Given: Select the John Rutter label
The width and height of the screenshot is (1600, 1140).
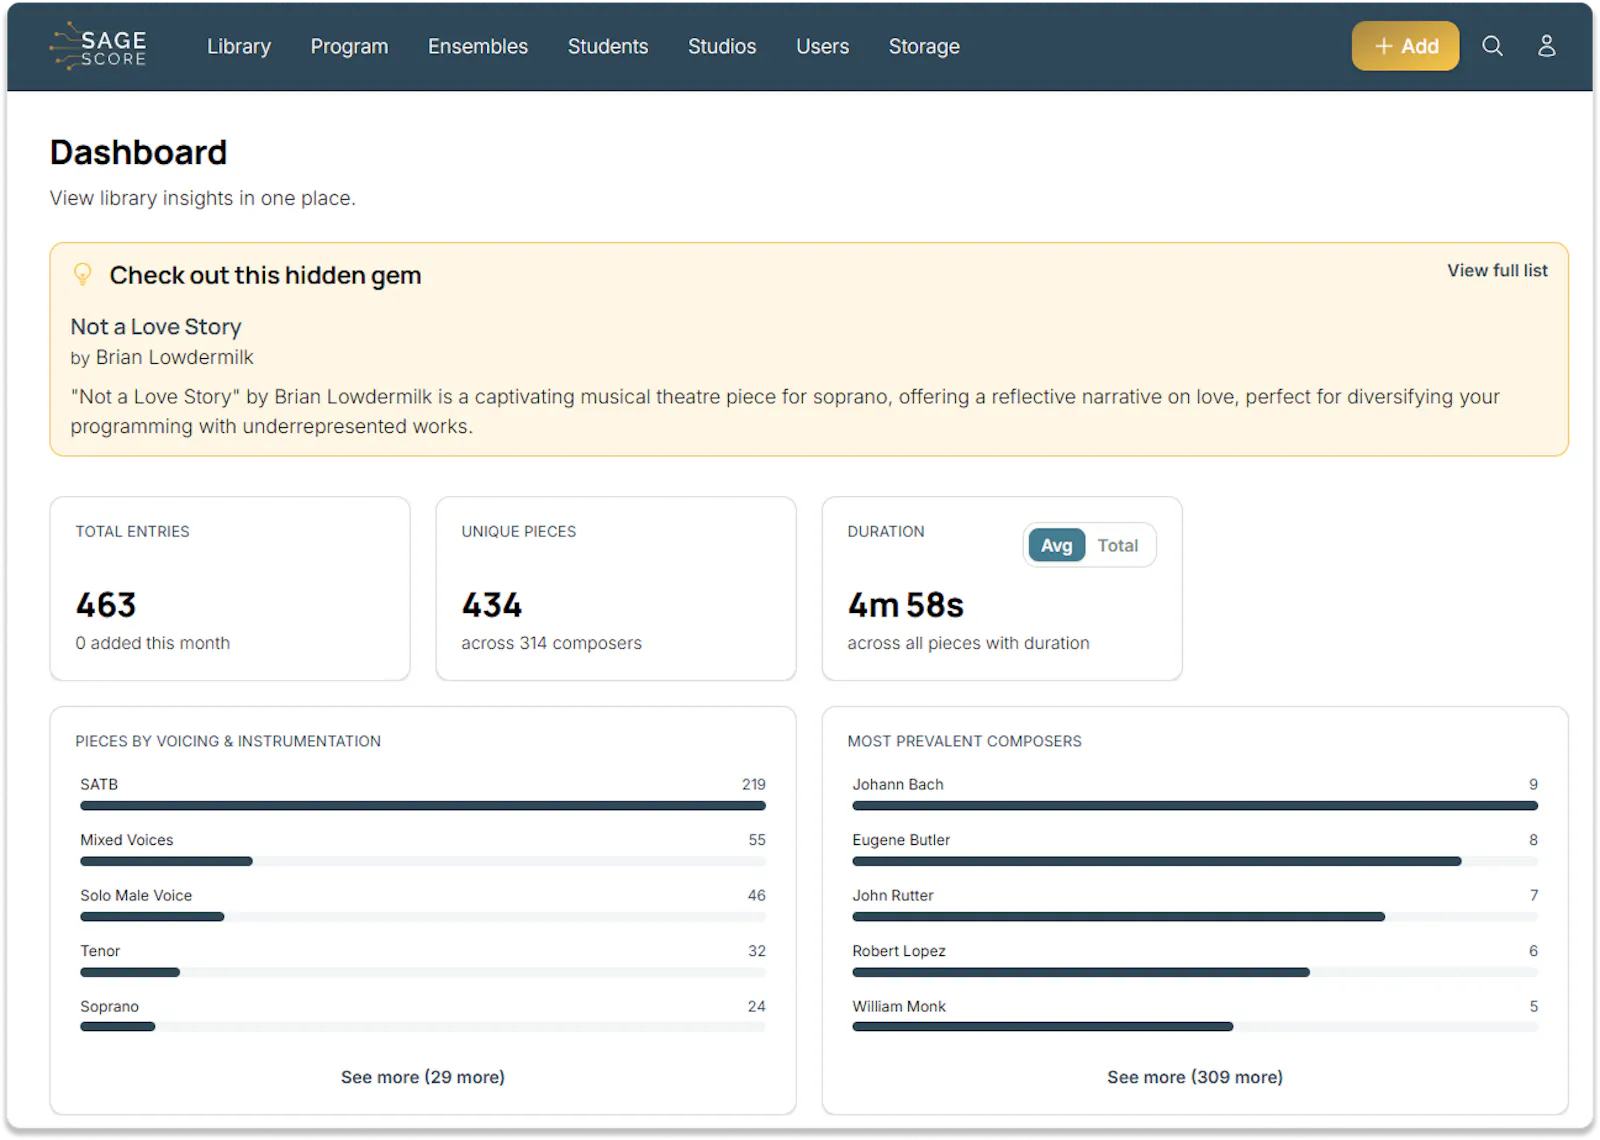Looking at the screenshot, I should point(893,896).
